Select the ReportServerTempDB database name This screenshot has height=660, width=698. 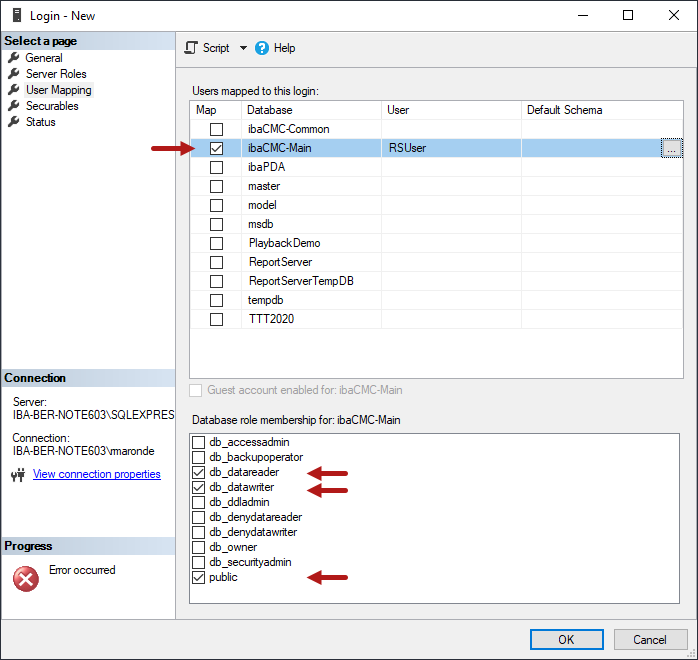pos(301,281)
